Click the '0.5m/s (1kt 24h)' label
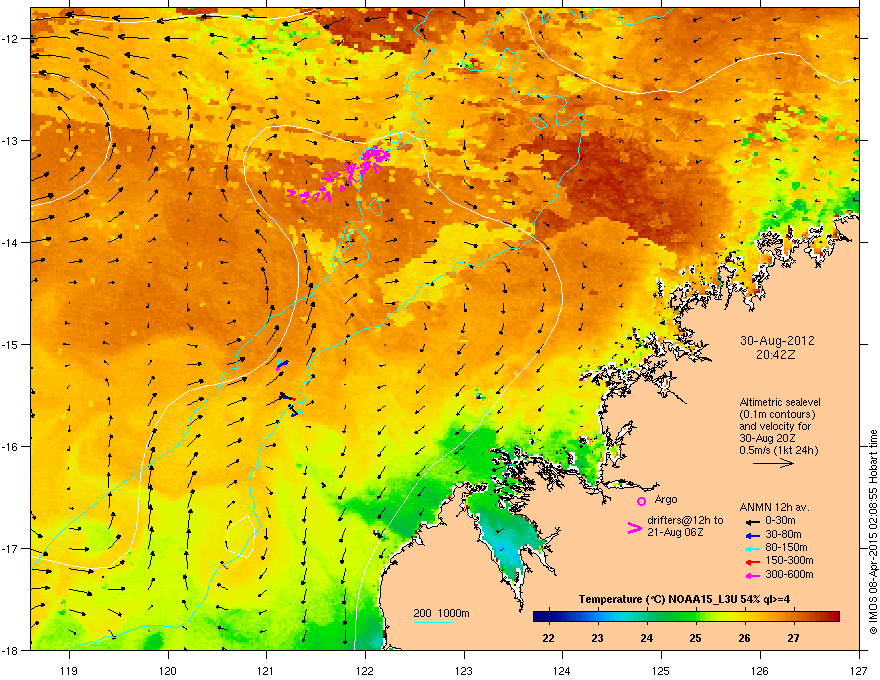This screenshot has height=680, width=880. pyautogui.click(x=778, y=450)
